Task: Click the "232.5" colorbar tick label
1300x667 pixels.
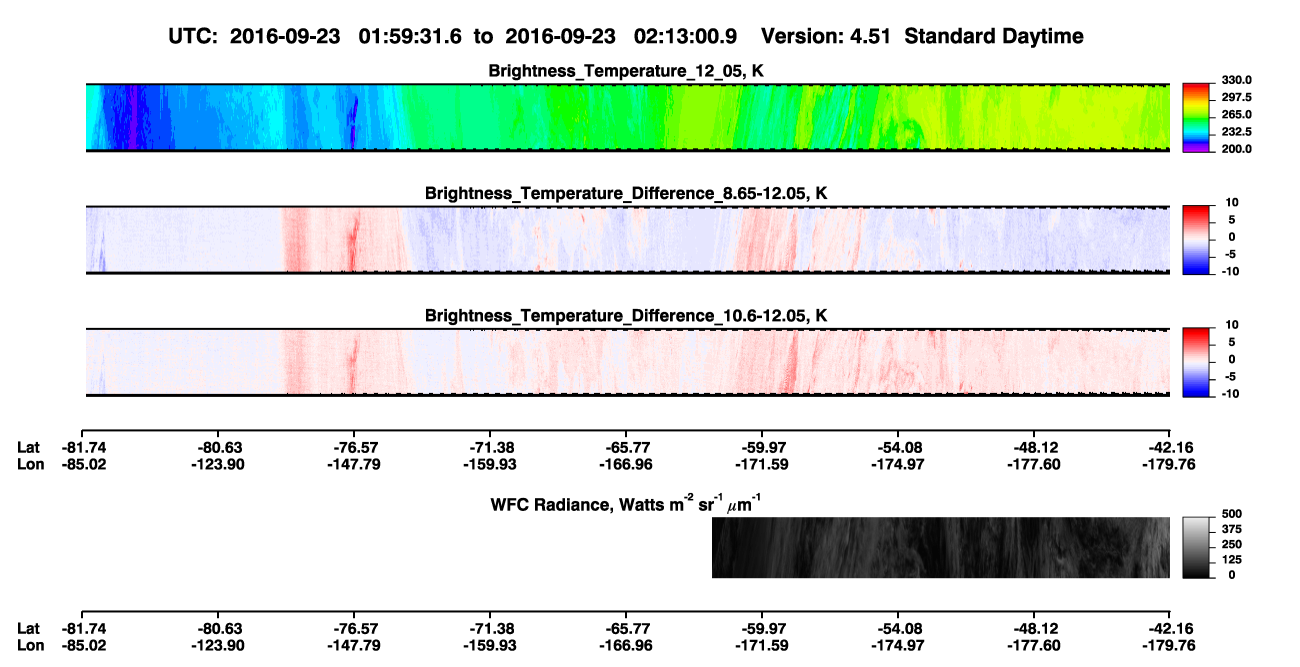Action: pos(1237,131)
